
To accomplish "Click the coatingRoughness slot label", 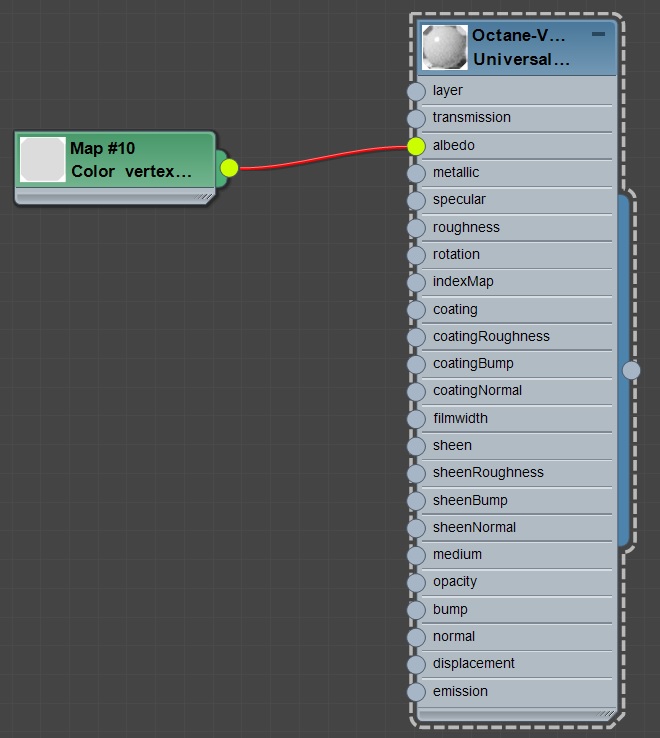I will pyautogui.click(x=491, y=337).
